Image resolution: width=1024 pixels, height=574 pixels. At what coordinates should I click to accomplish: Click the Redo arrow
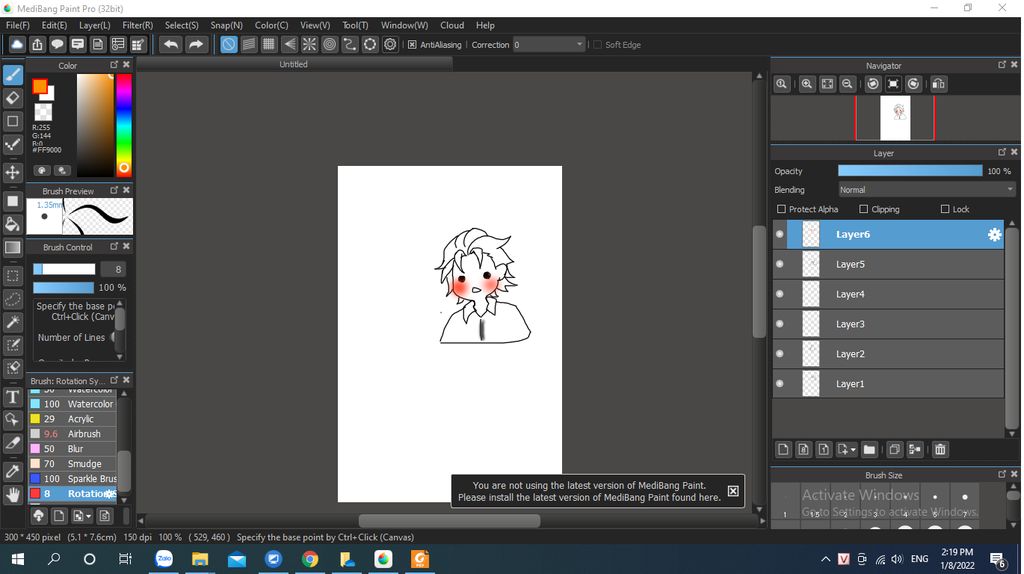tap(195, 44)
